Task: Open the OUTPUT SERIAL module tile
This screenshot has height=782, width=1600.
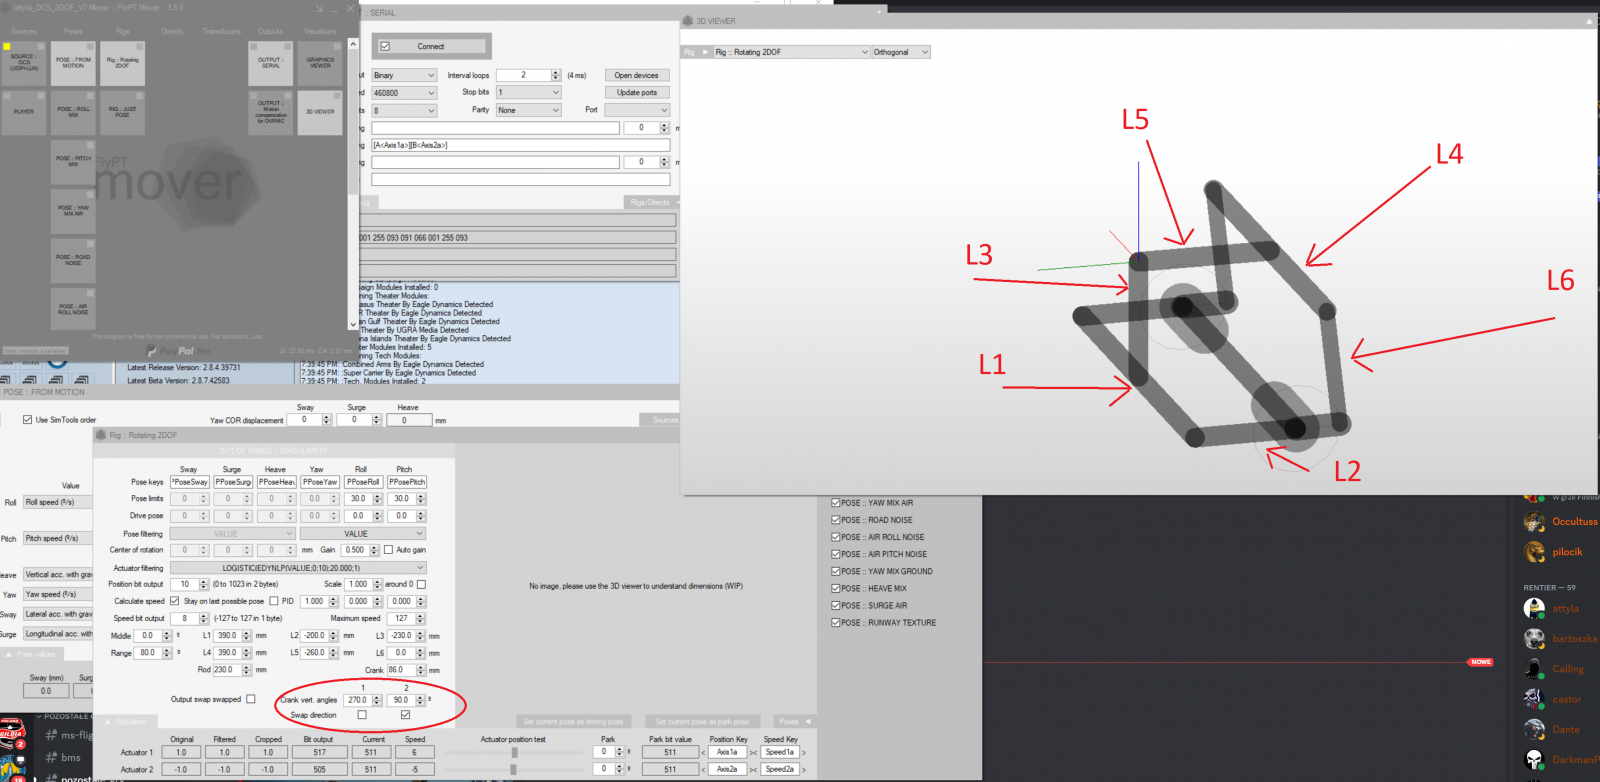Action: coord(270,62)
